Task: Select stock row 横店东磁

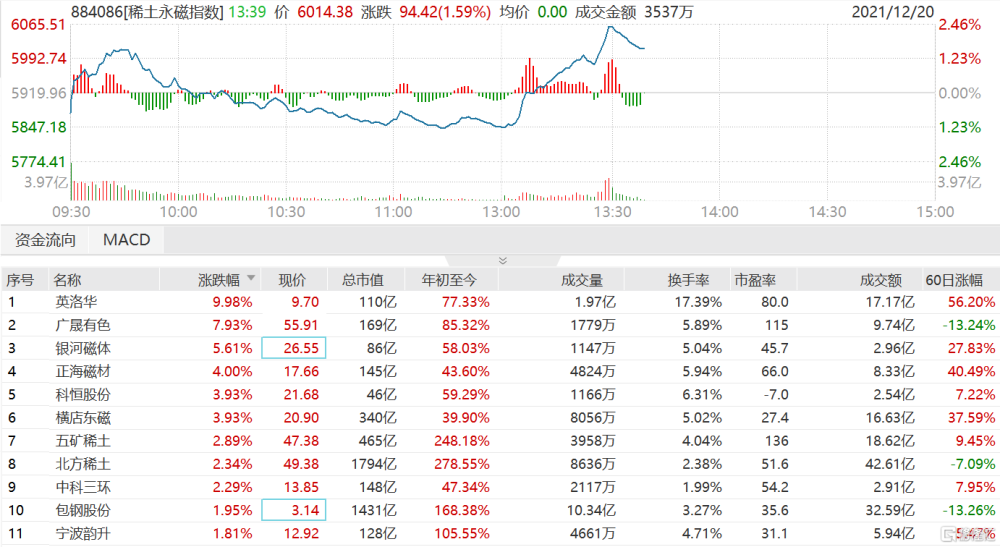Action: click(500, 418)
